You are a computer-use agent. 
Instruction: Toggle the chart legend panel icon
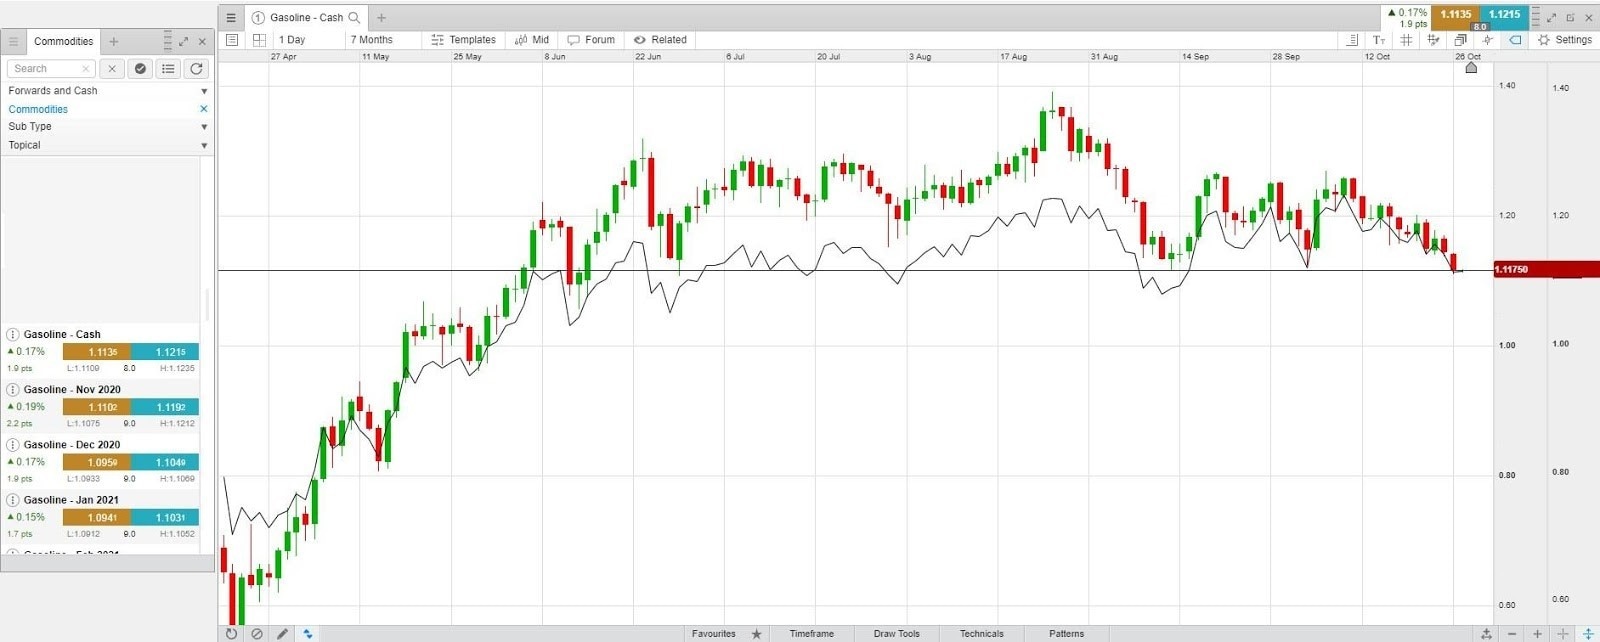pyautogui.click(x=1352, y=40)
